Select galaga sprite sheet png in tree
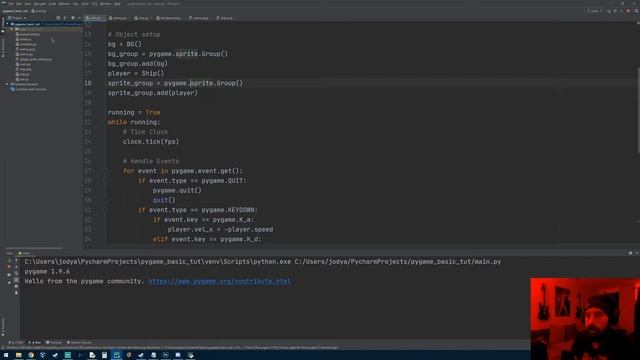Screen dimensions: 640x360 point(33,59)
